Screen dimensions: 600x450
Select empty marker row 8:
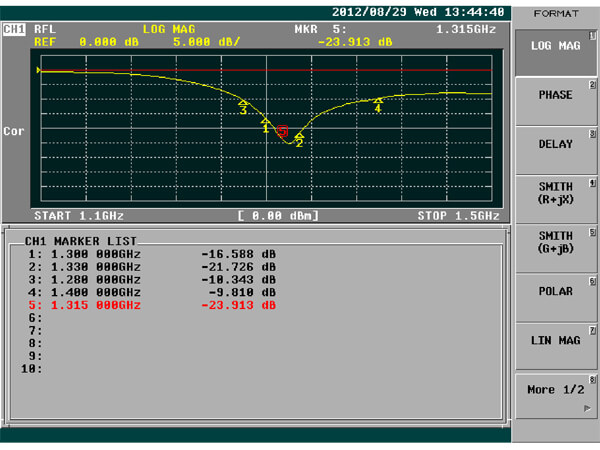pyautogui.click(x=35, y=343)
